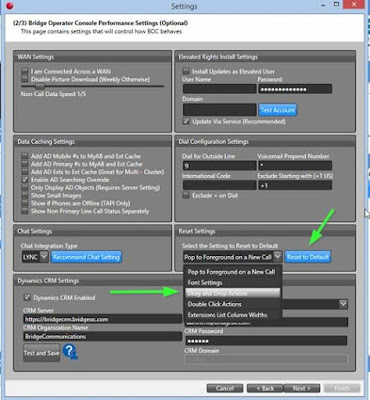This screenshot has width=370, height=400.
Task: Click the Cancel button
Action: tap(225, 388)
